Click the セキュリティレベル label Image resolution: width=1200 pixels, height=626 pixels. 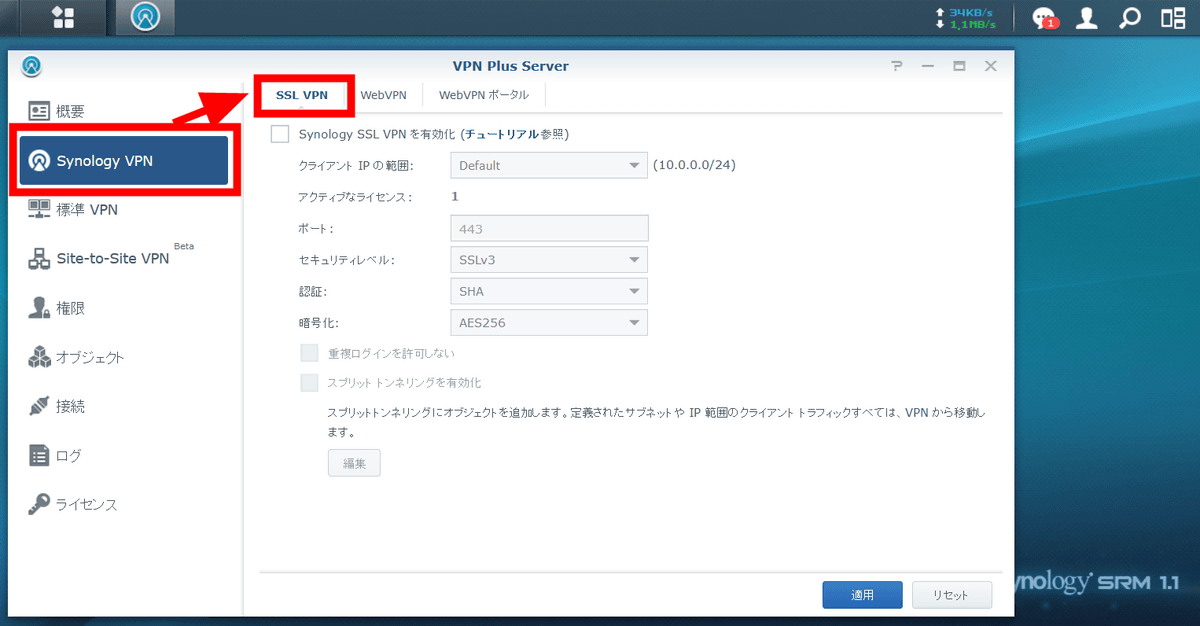click(x=347, y=260)
